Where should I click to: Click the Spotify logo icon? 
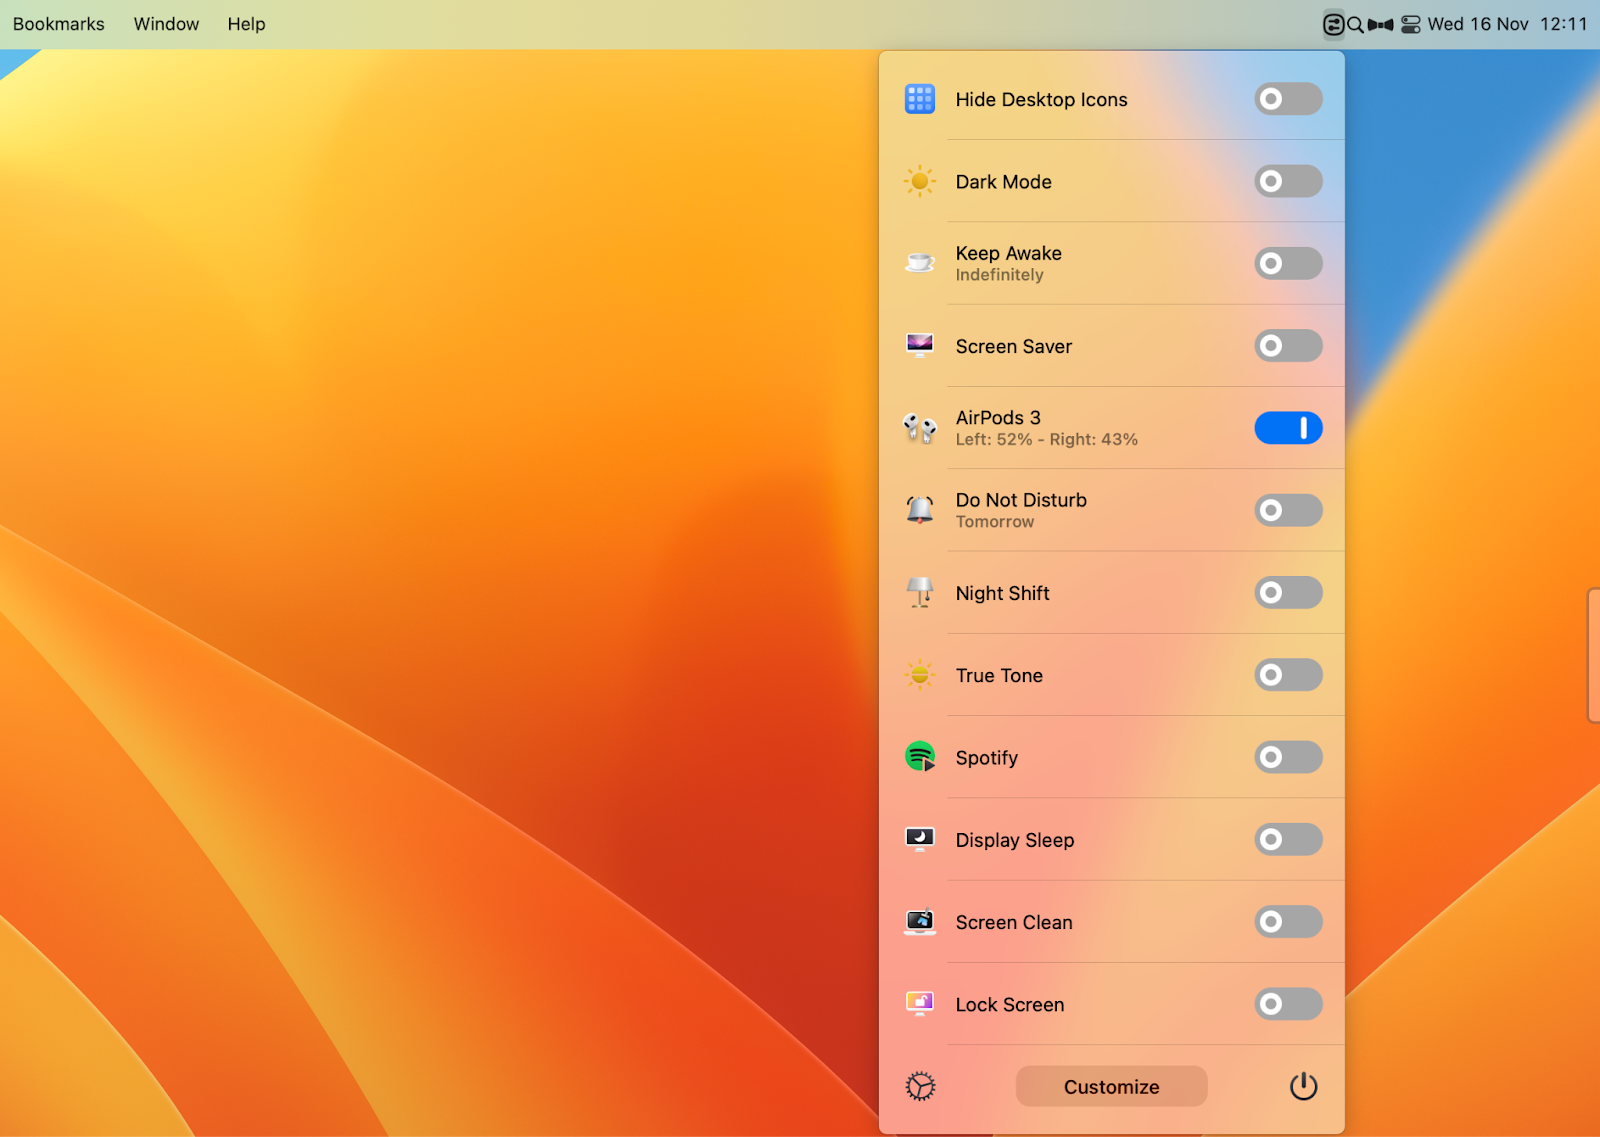pyautogui.click(x=919, y=757)
